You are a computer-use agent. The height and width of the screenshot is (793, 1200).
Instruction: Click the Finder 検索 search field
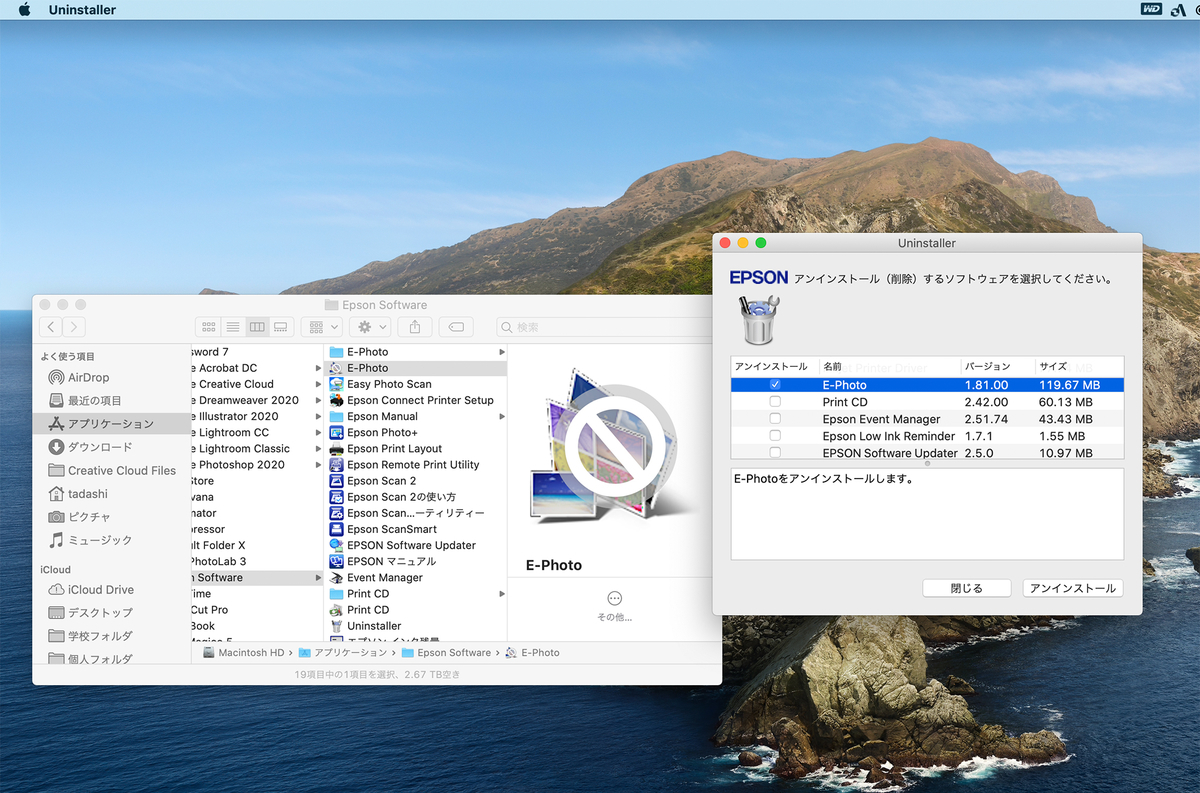[603, 327]
